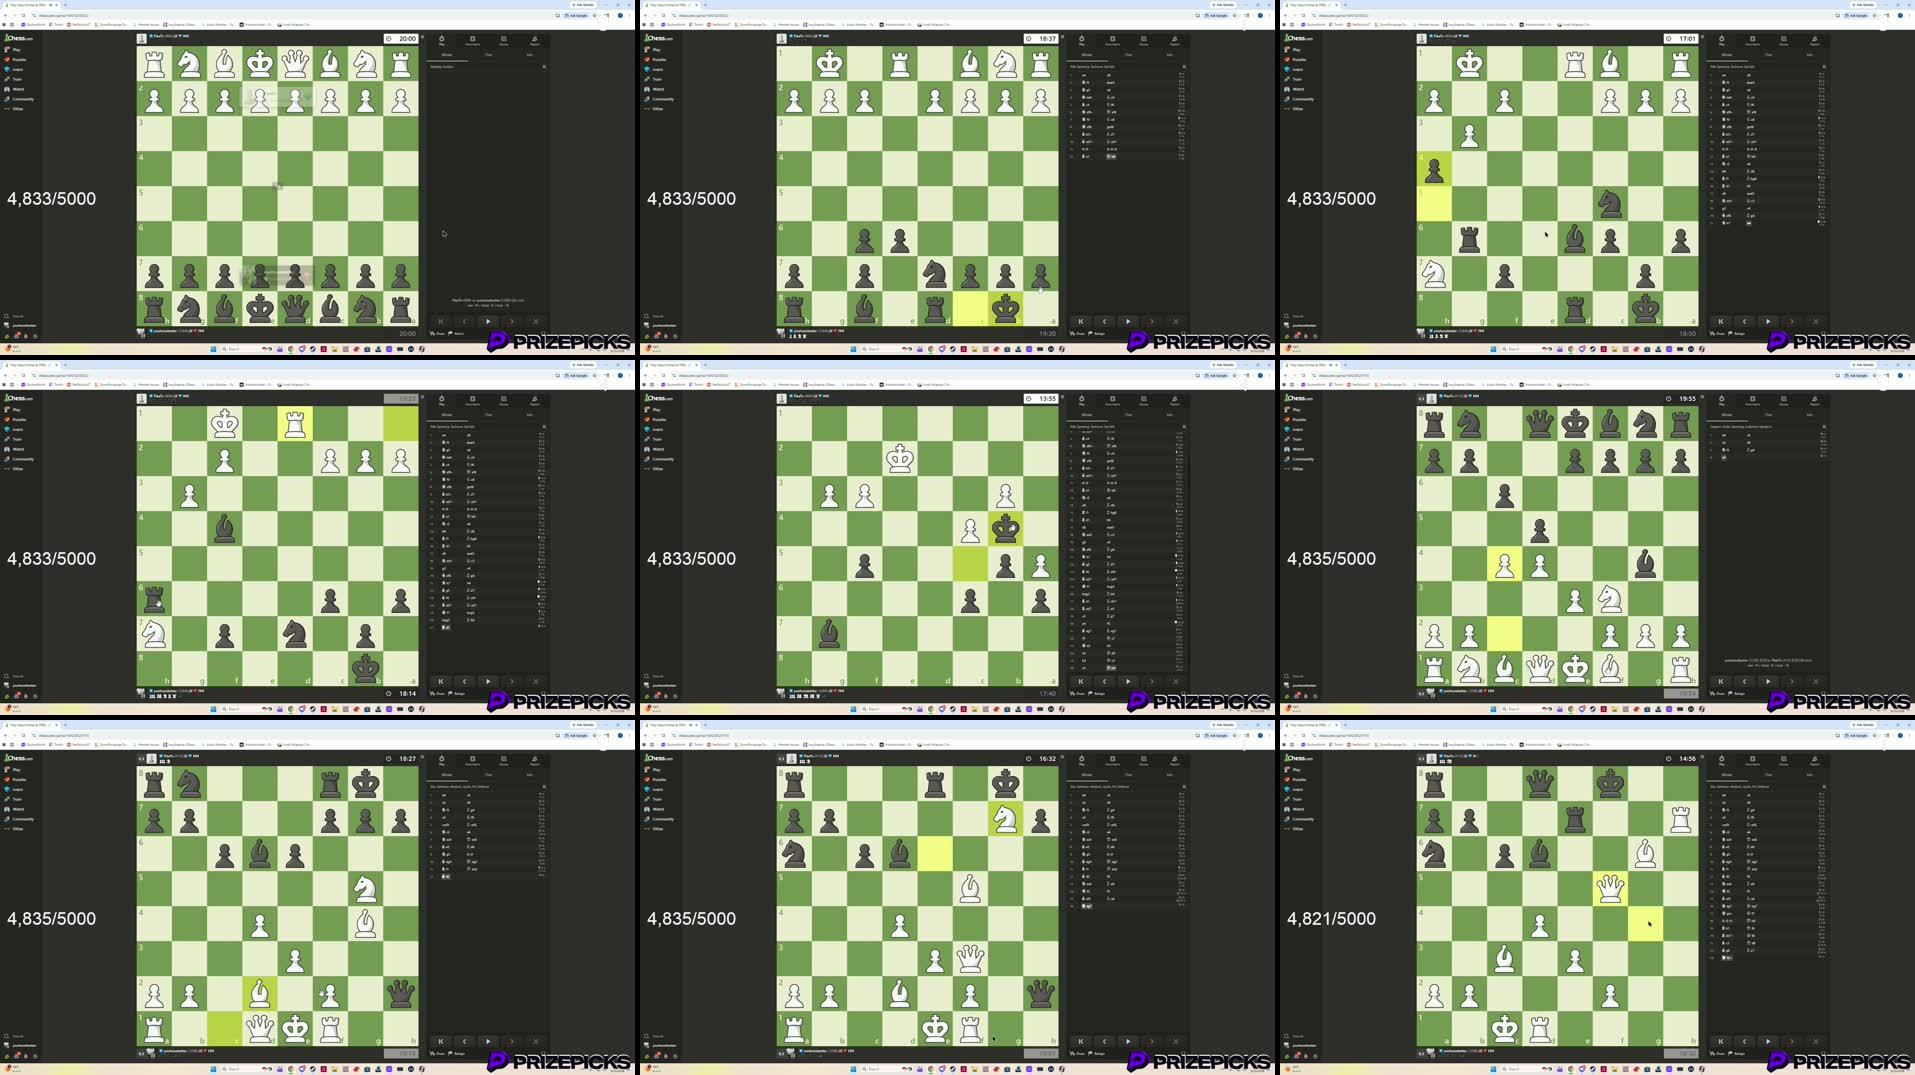Click the 18:37 clock above the board

(x=1041, y=38)
